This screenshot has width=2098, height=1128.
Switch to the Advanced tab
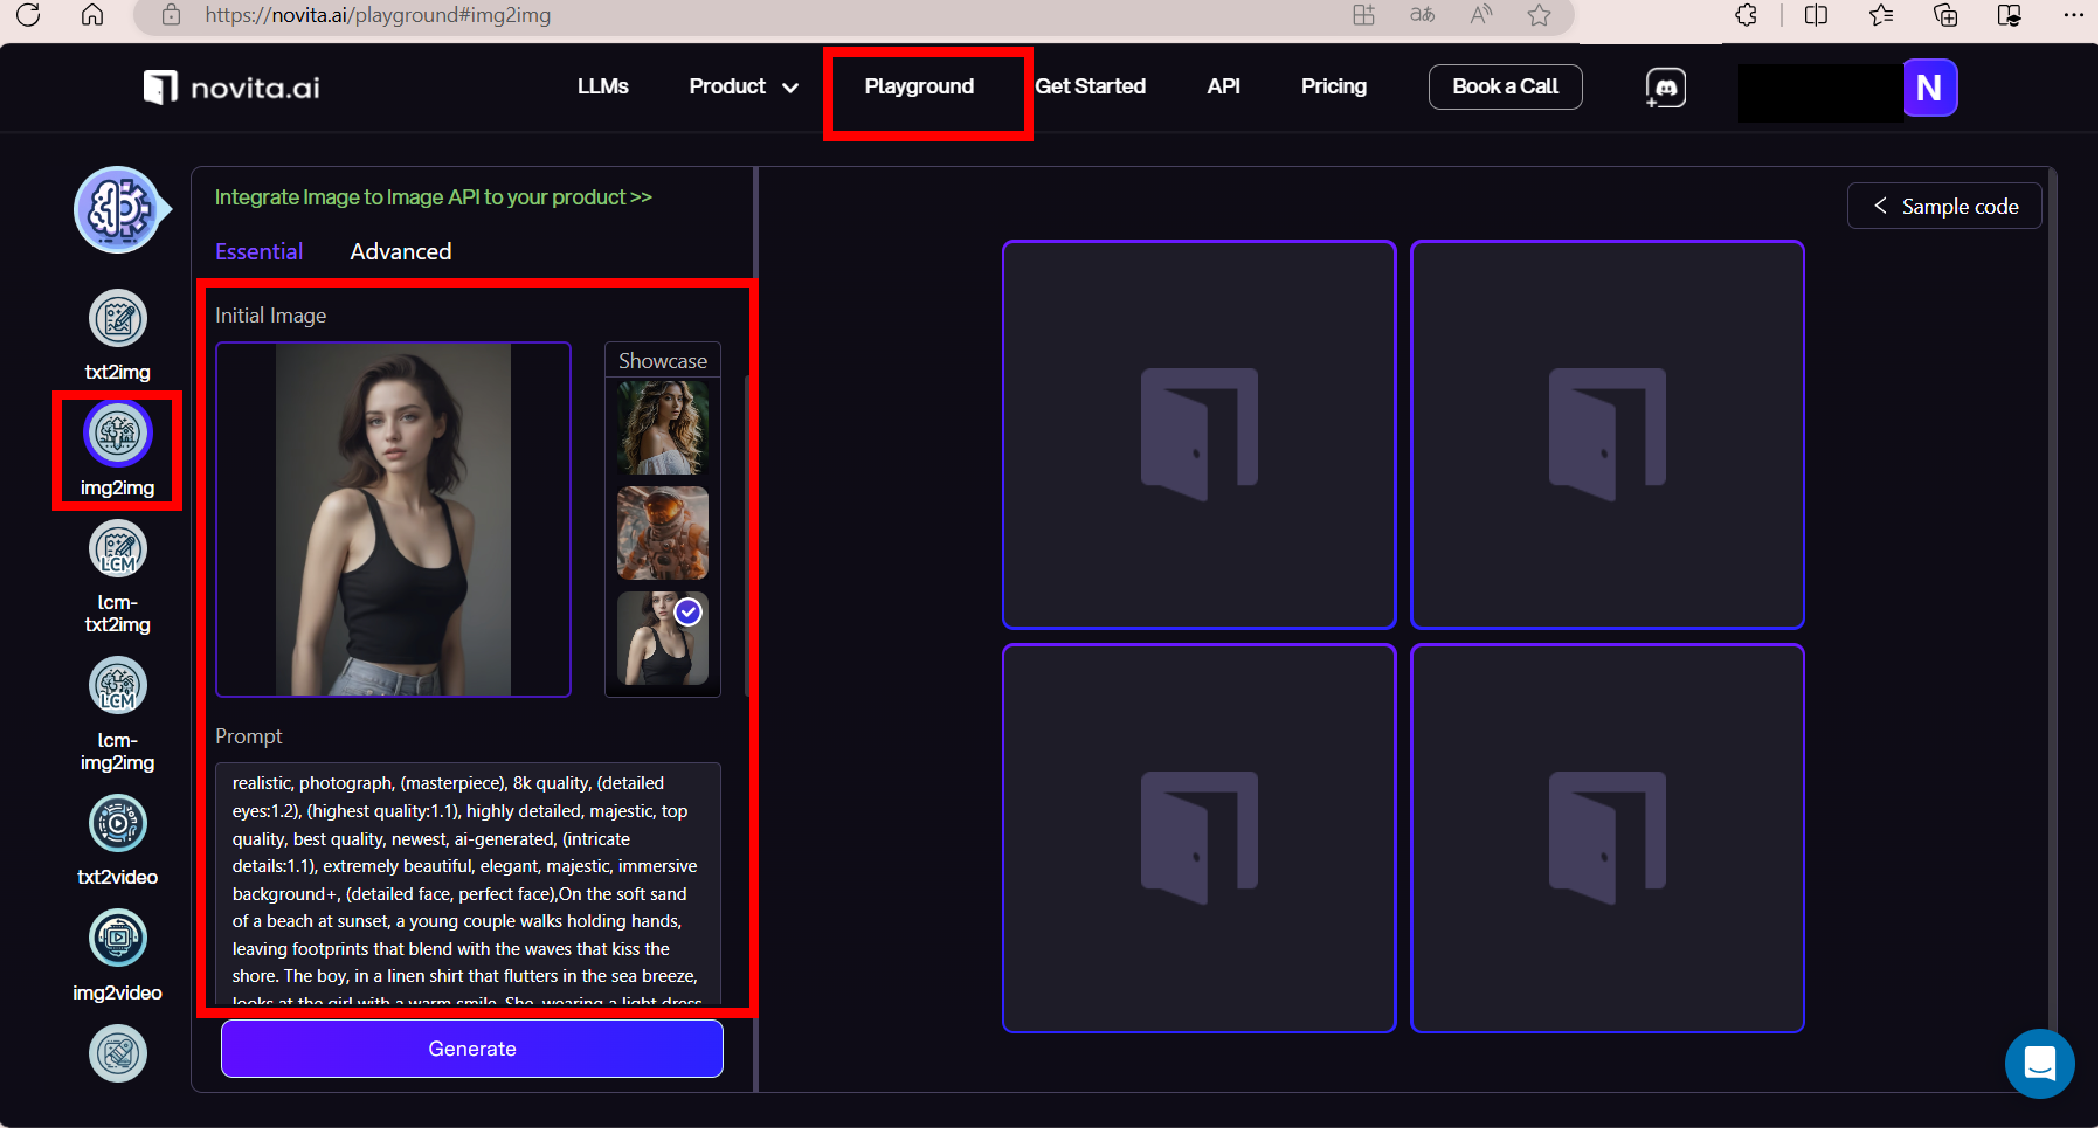click(x=400, y=251)
